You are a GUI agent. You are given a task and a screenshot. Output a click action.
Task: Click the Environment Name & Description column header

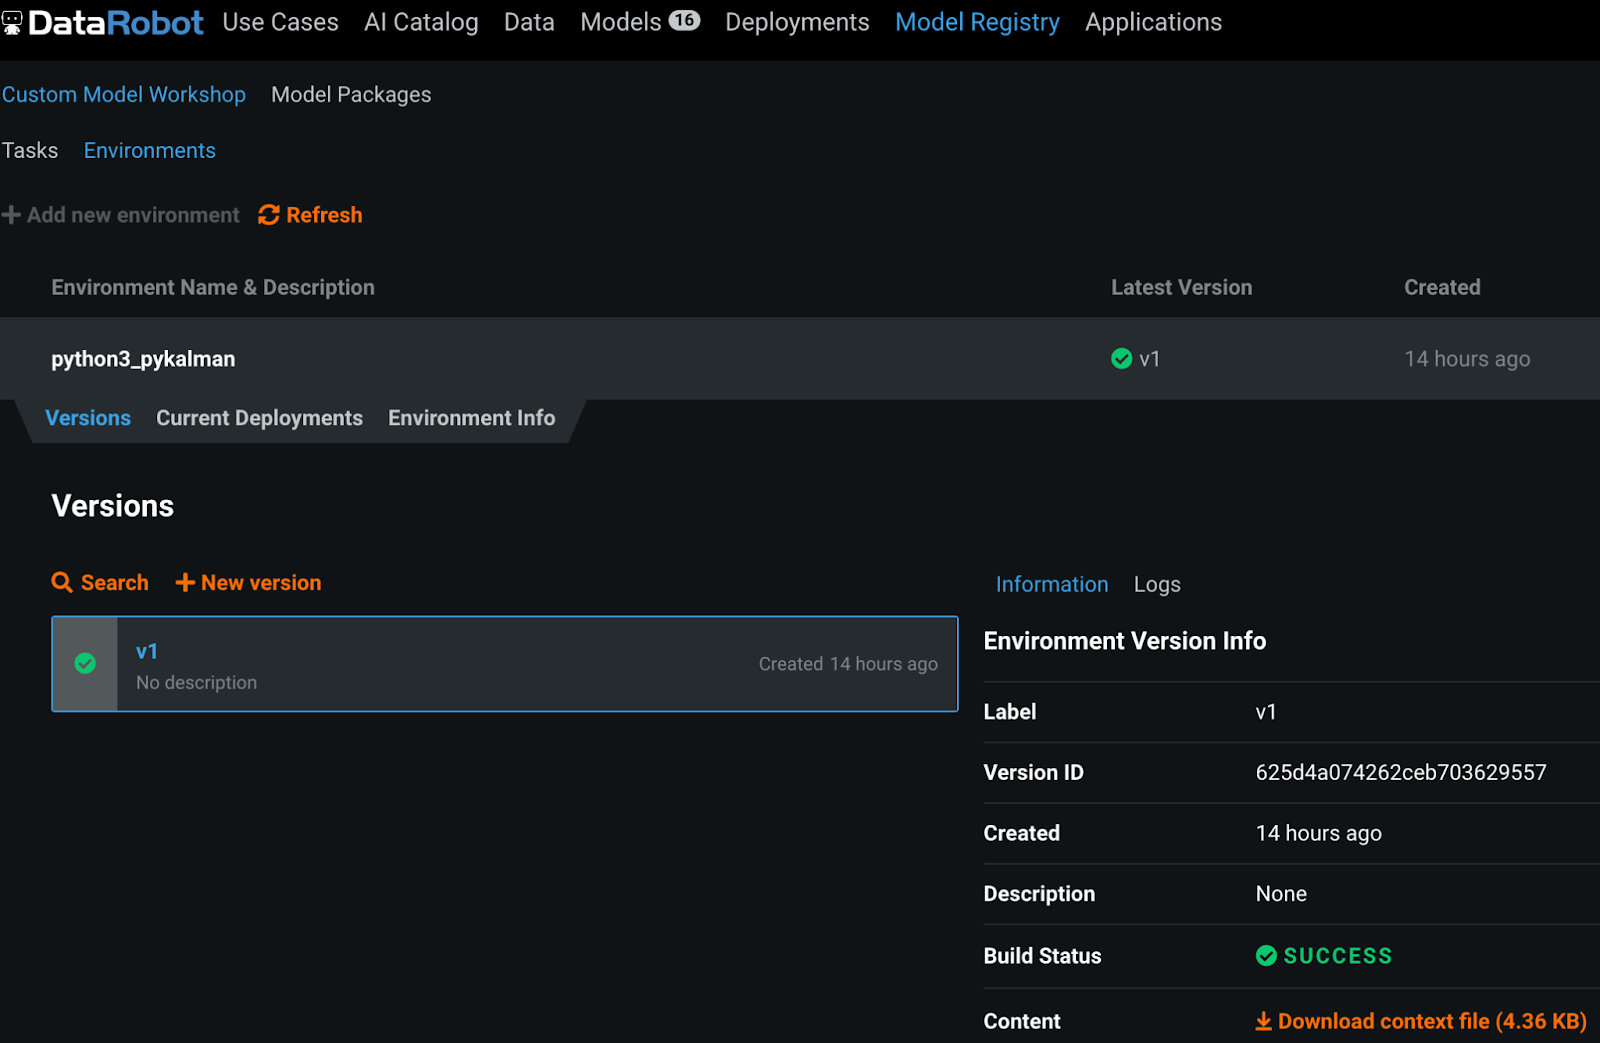pos(213,287)
